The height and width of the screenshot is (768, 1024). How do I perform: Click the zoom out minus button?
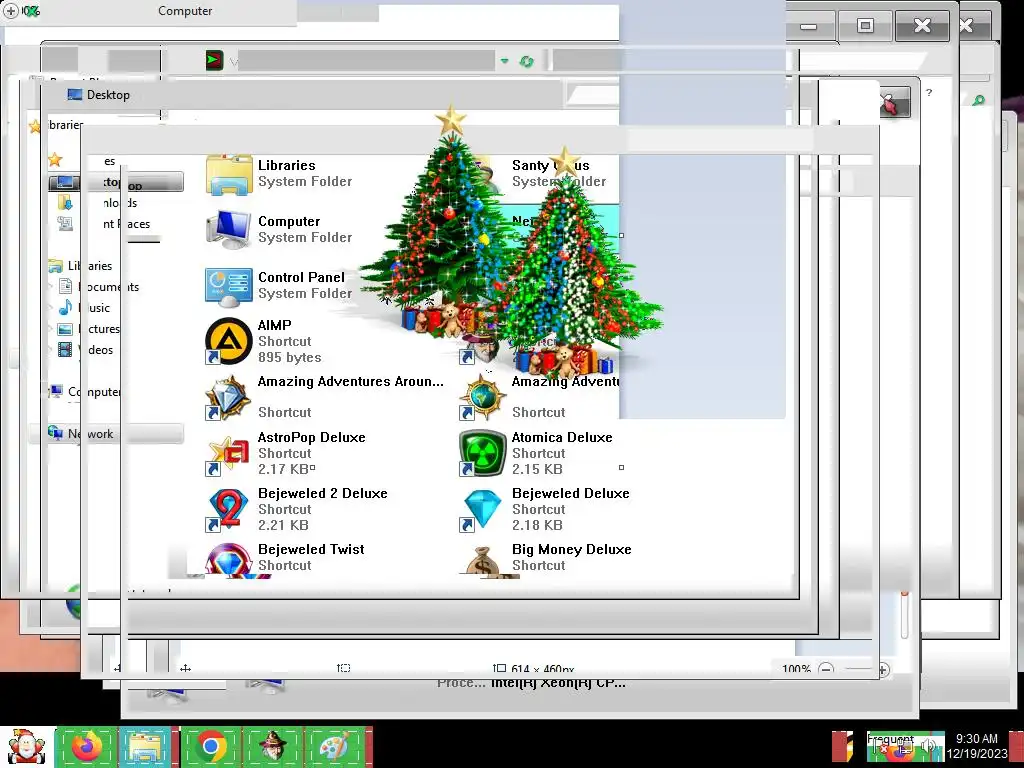(x=826, y=669)
